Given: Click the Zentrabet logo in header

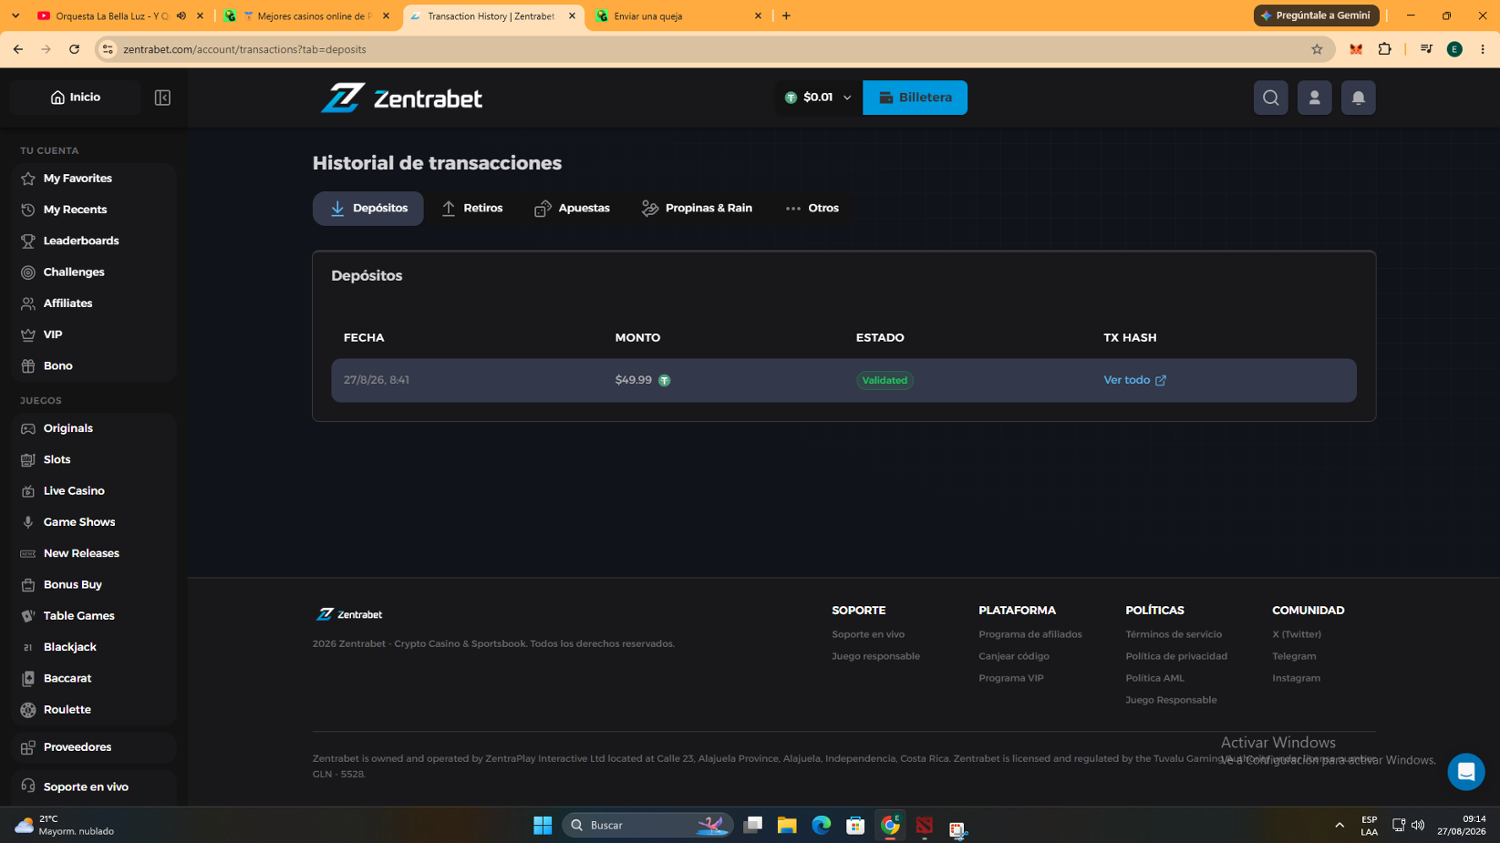Looking at the screenshot, I should click(401, 98).
